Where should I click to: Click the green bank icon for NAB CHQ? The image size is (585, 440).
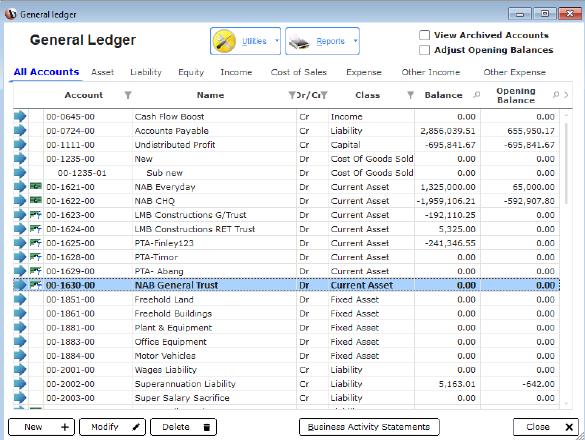(36, 200)
